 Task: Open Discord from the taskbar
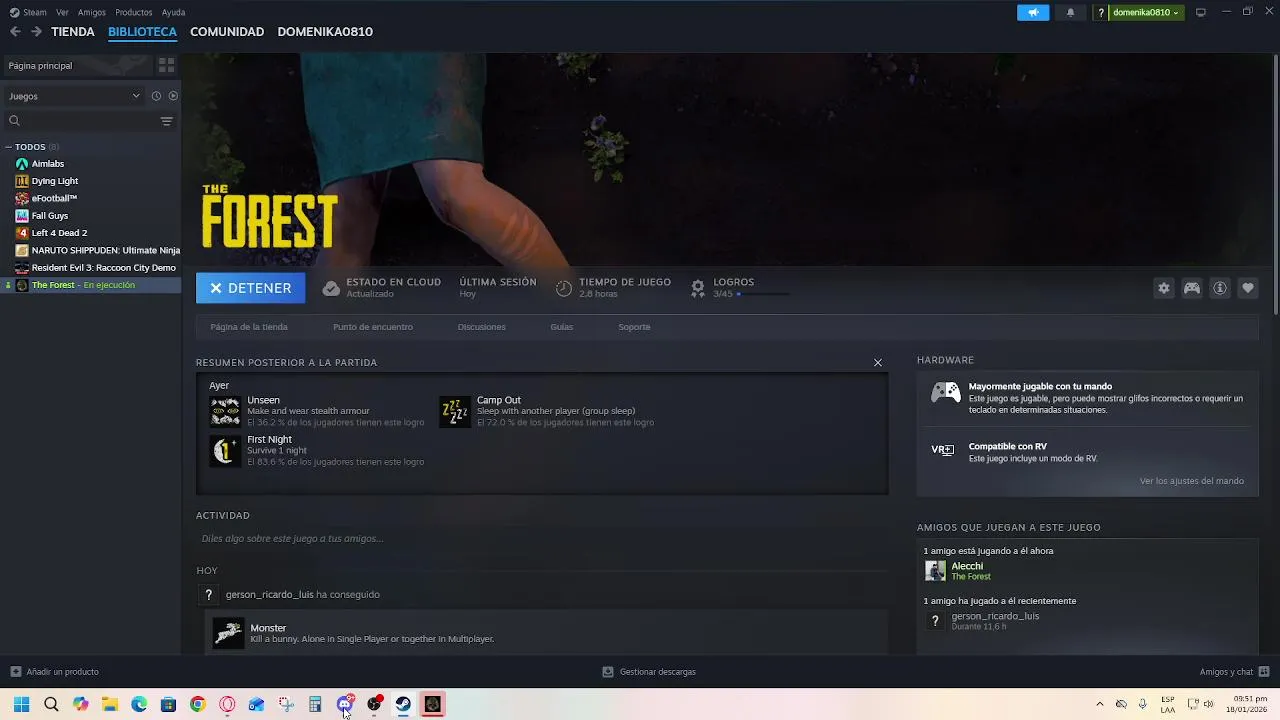[x=345, y=704]
